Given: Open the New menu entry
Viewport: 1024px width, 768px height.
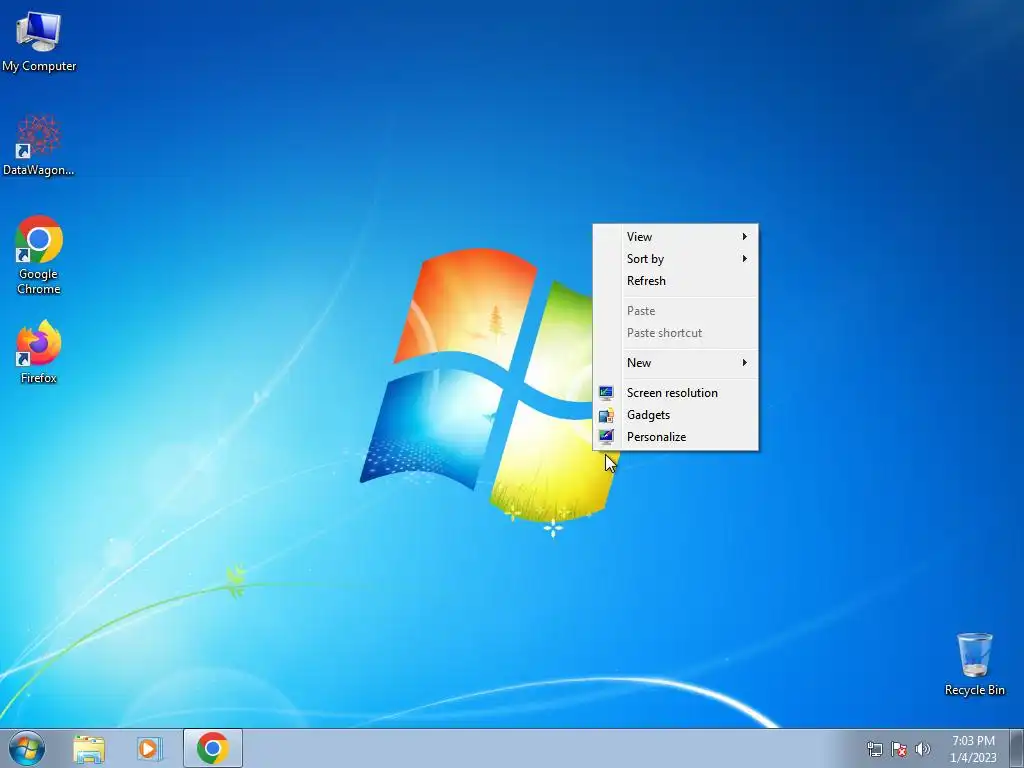Looking at the screenshot, I should (x=676, y=362).
